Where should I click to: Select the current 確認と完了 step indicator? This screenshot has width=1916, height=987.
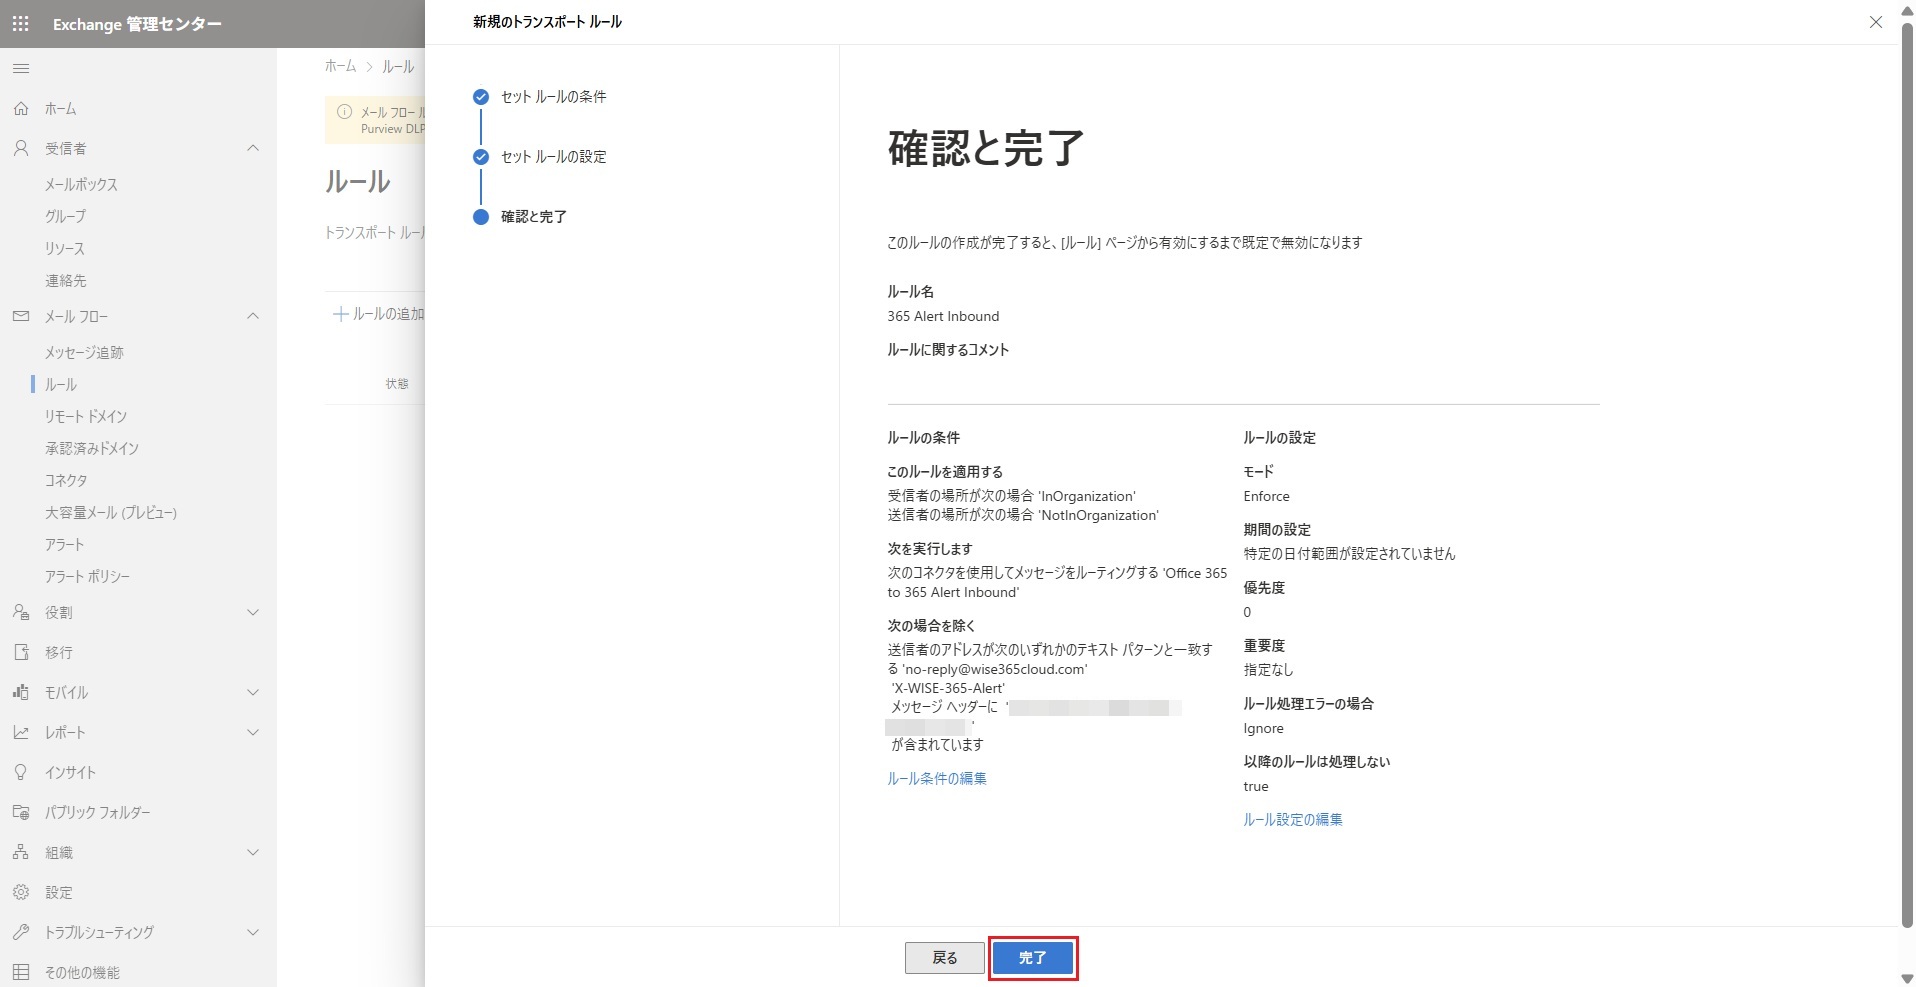pos(481,217)
